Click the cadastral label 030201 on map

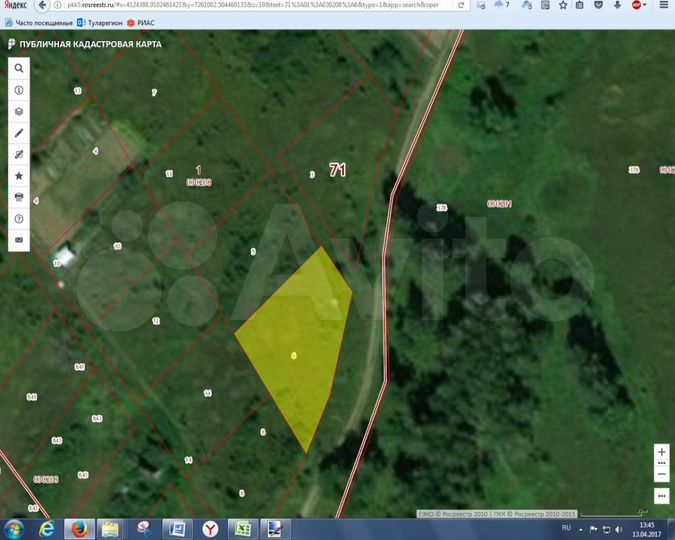[x=499, y=204]
